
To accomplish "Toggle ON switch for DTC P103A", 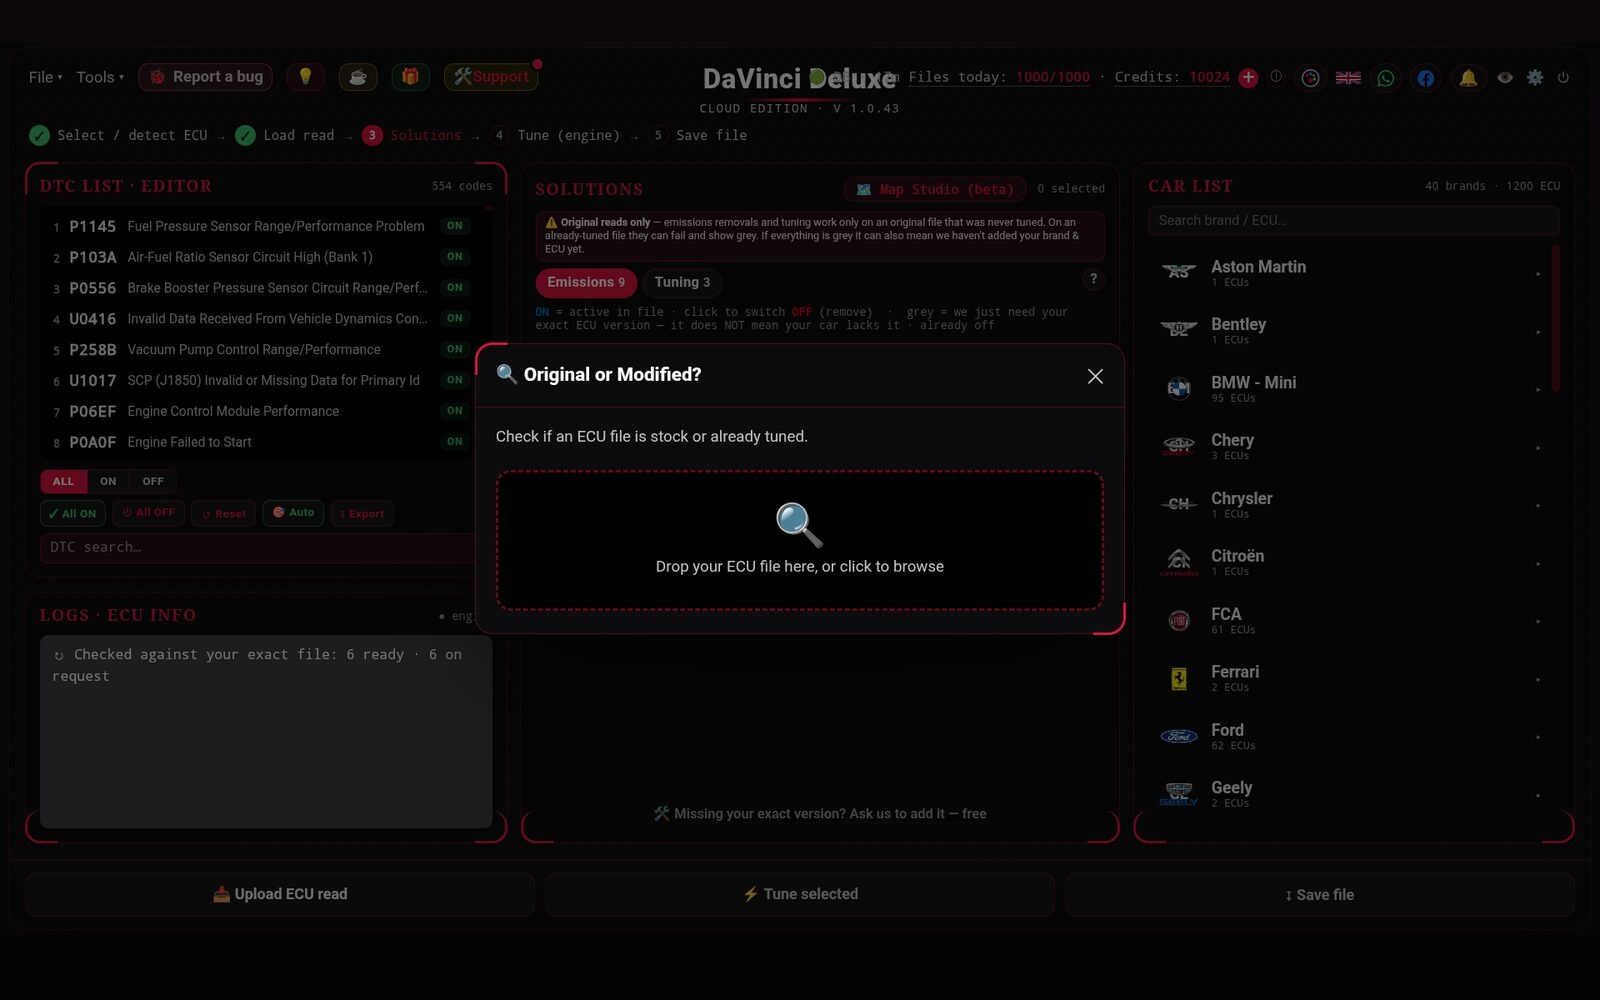I will click(455, 257).
